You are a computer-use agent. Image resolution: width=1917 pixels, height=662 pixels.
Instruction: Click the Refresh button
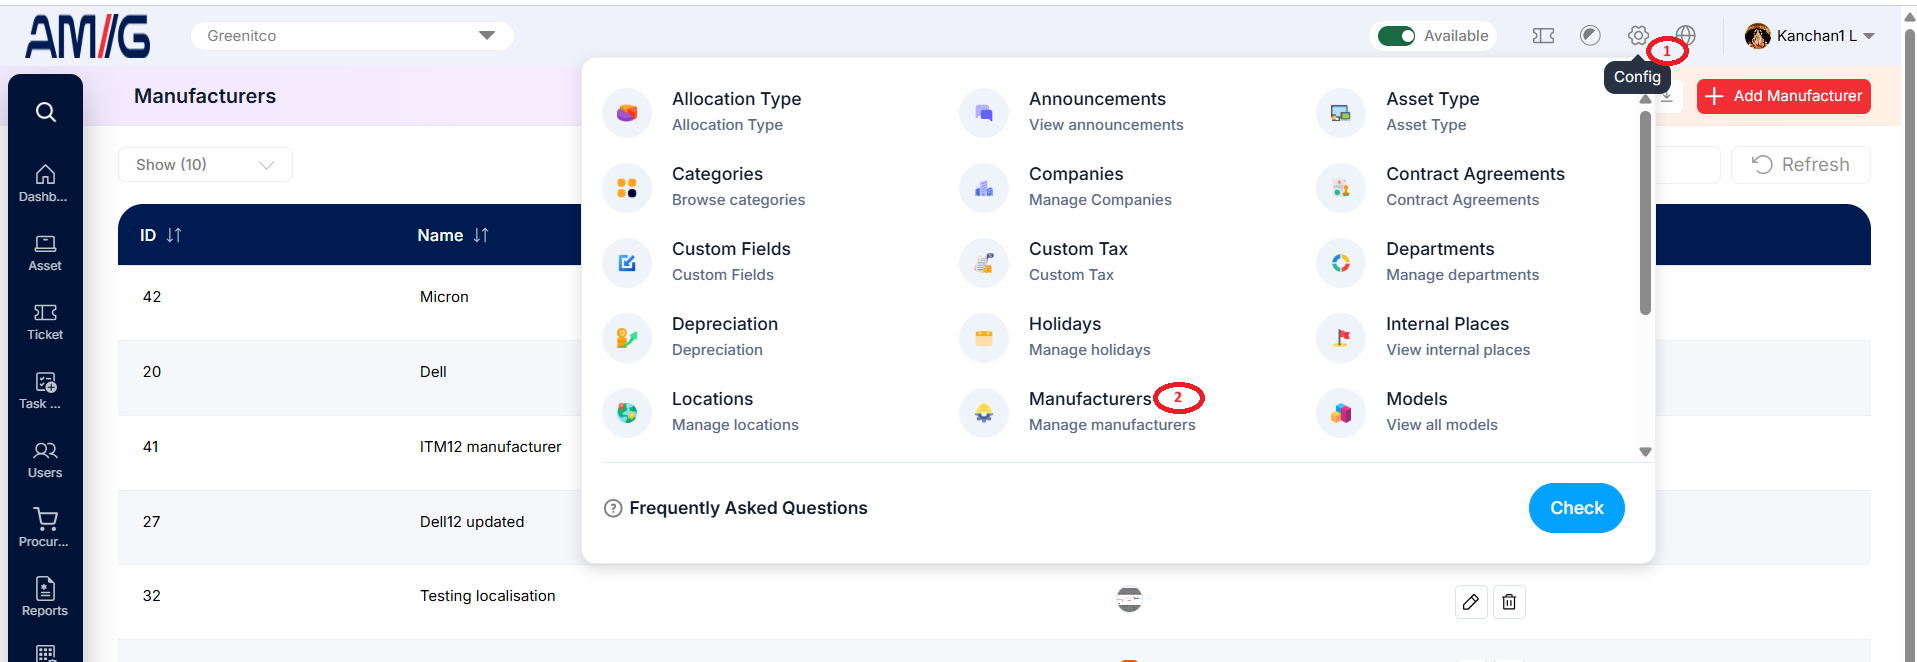pos(1801,165)
